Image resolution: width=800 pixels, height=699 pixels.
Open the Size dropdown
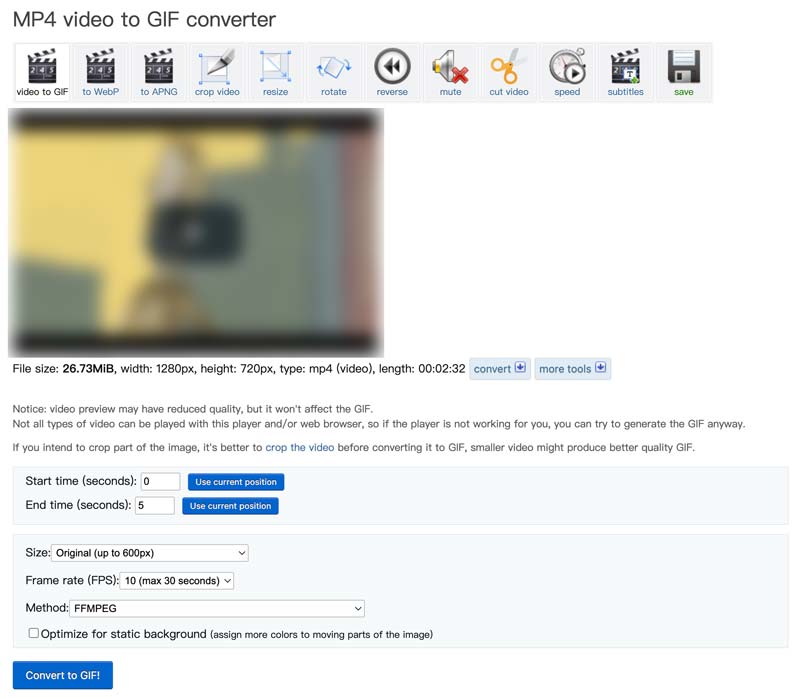tap(150, 553)
